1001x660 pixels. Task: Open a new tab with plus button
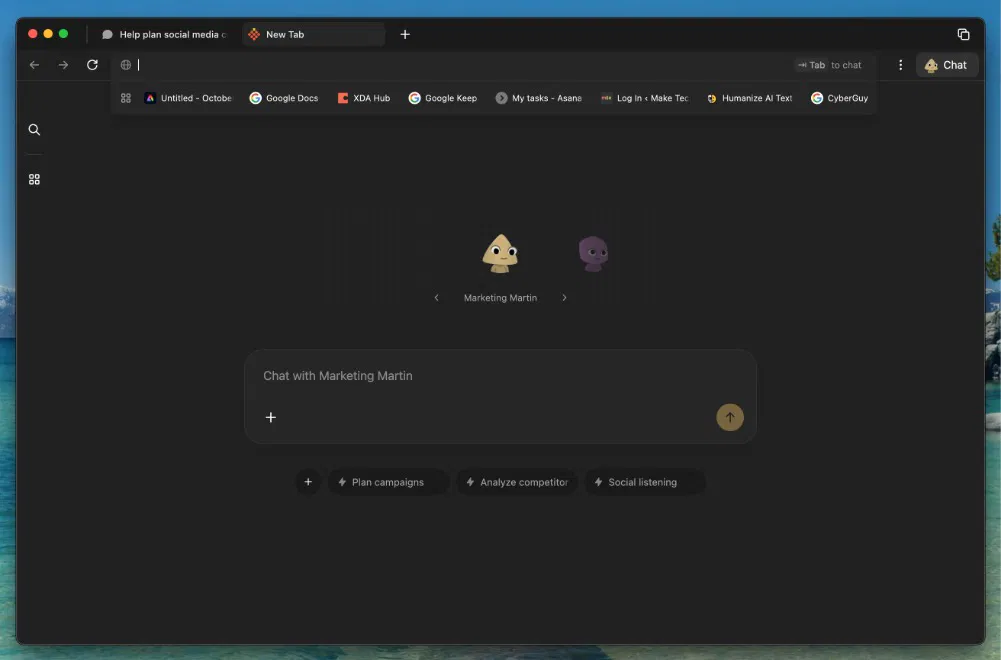tap(405, 34)
